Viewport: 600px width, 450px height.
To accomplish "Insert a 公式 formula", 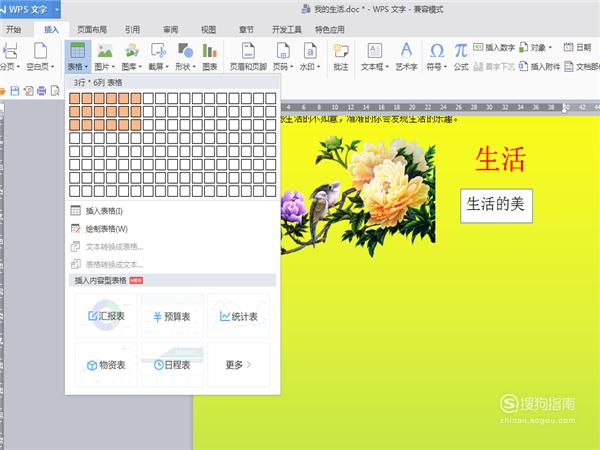I will [461, 57].
